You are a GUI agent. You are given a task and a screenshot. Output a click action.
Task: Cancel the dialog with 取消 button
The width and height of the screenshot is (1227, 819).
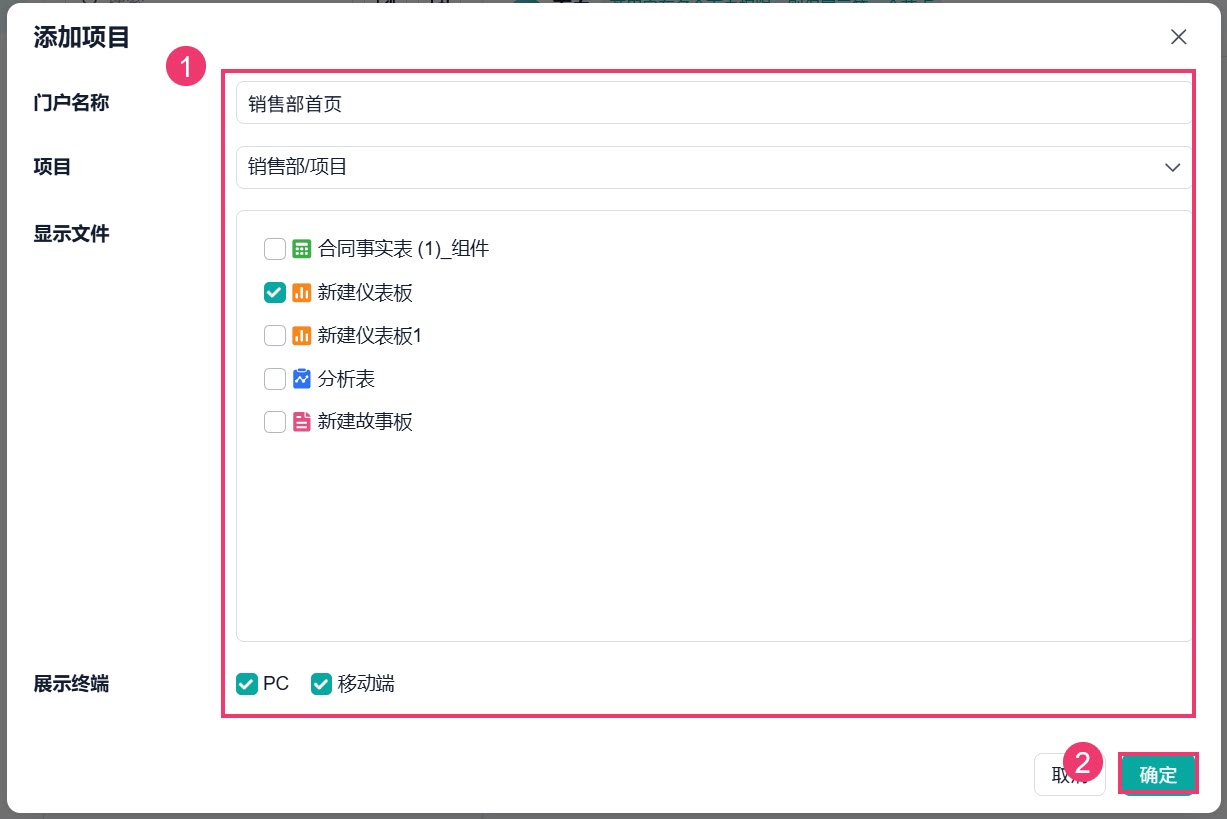[x=1069, y=775]
